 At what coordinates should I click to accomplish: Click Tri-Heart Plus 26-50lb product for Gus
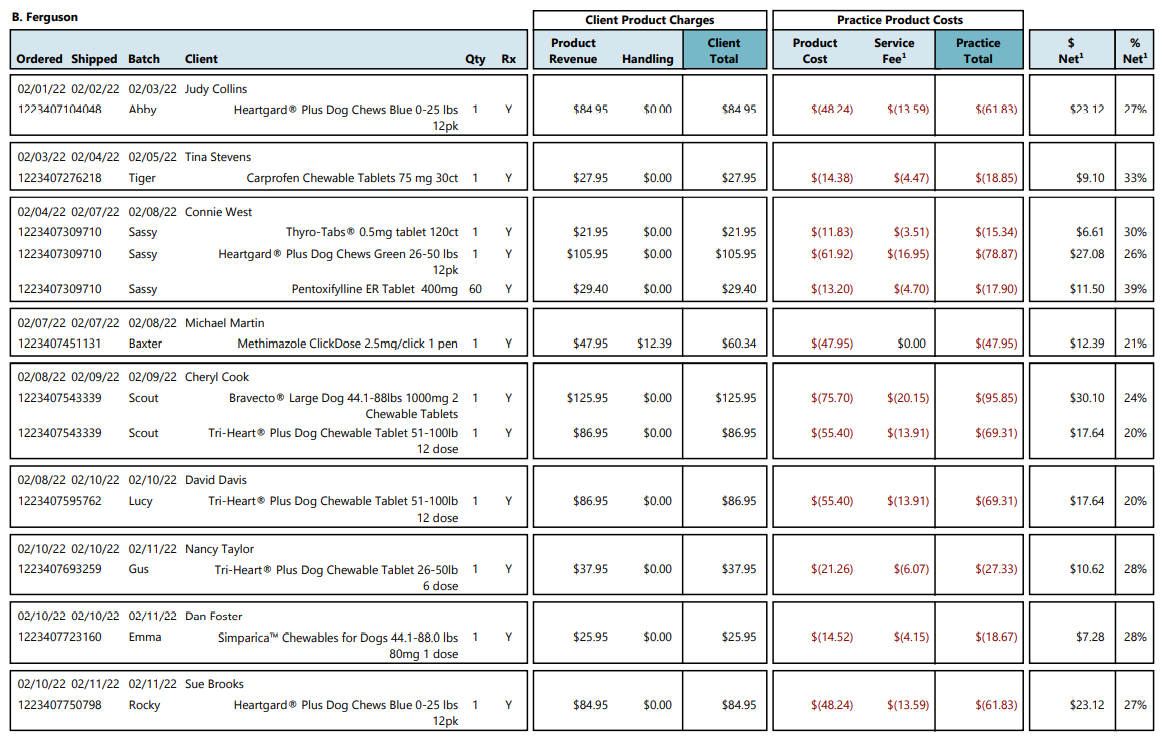pyautogui.click(x=336, y=577)
